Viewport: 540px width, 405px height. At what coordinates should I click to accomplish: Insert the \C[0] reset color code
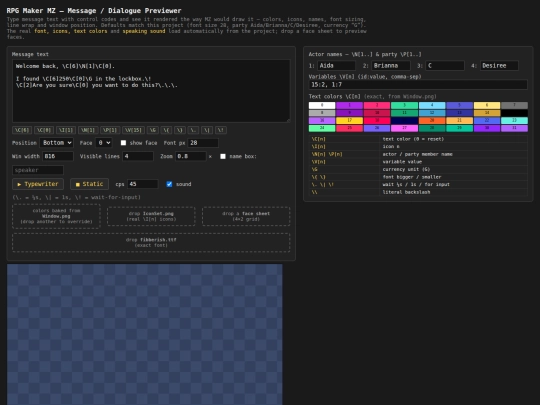click(x=44, y=130)
